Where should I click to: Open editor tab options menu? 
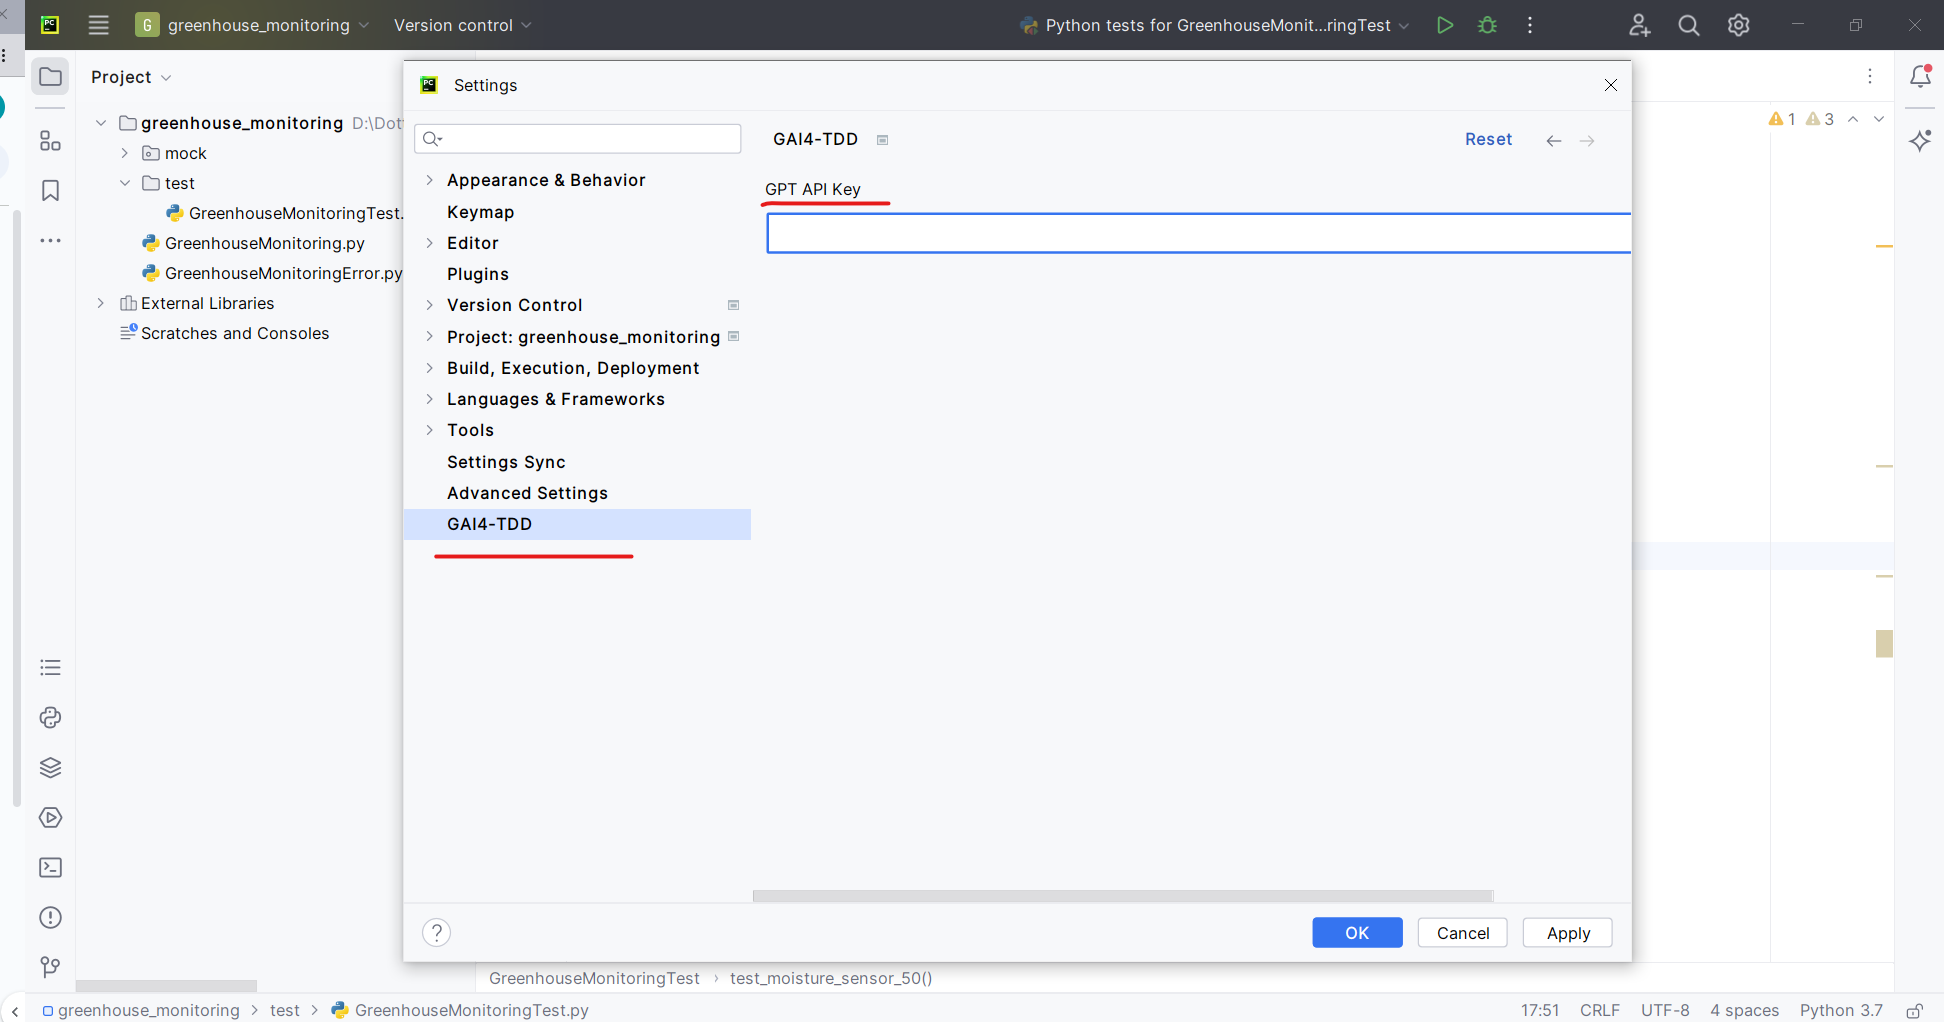coord(1870,76)
